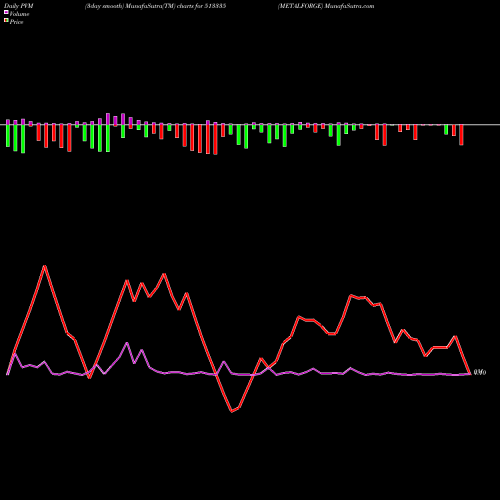Click the METALFORGE MunafaSutra.com label
The width and height of the screenshot is (500, 500).
click(326, 6)
